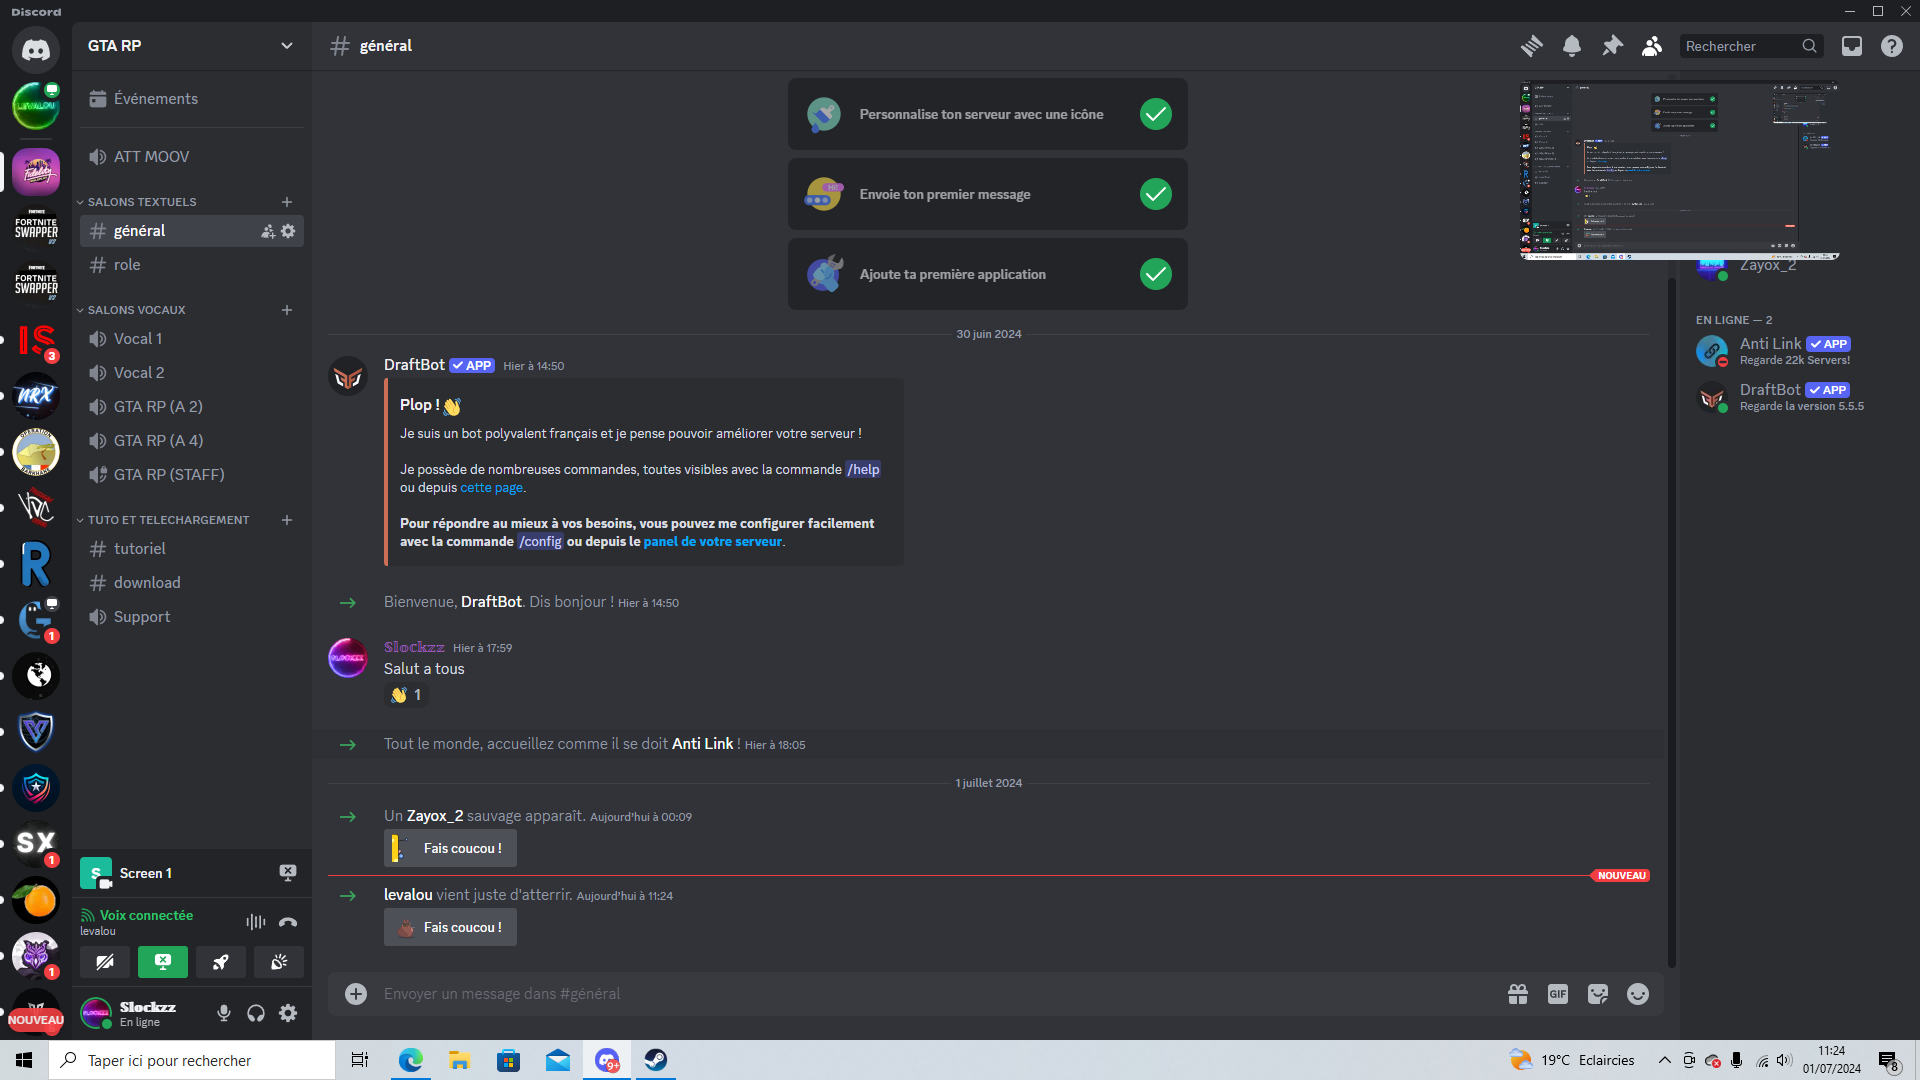Show hidden system tray icons chevron
This screenshot has width=1920, height=1080.
point(1665,1060)
